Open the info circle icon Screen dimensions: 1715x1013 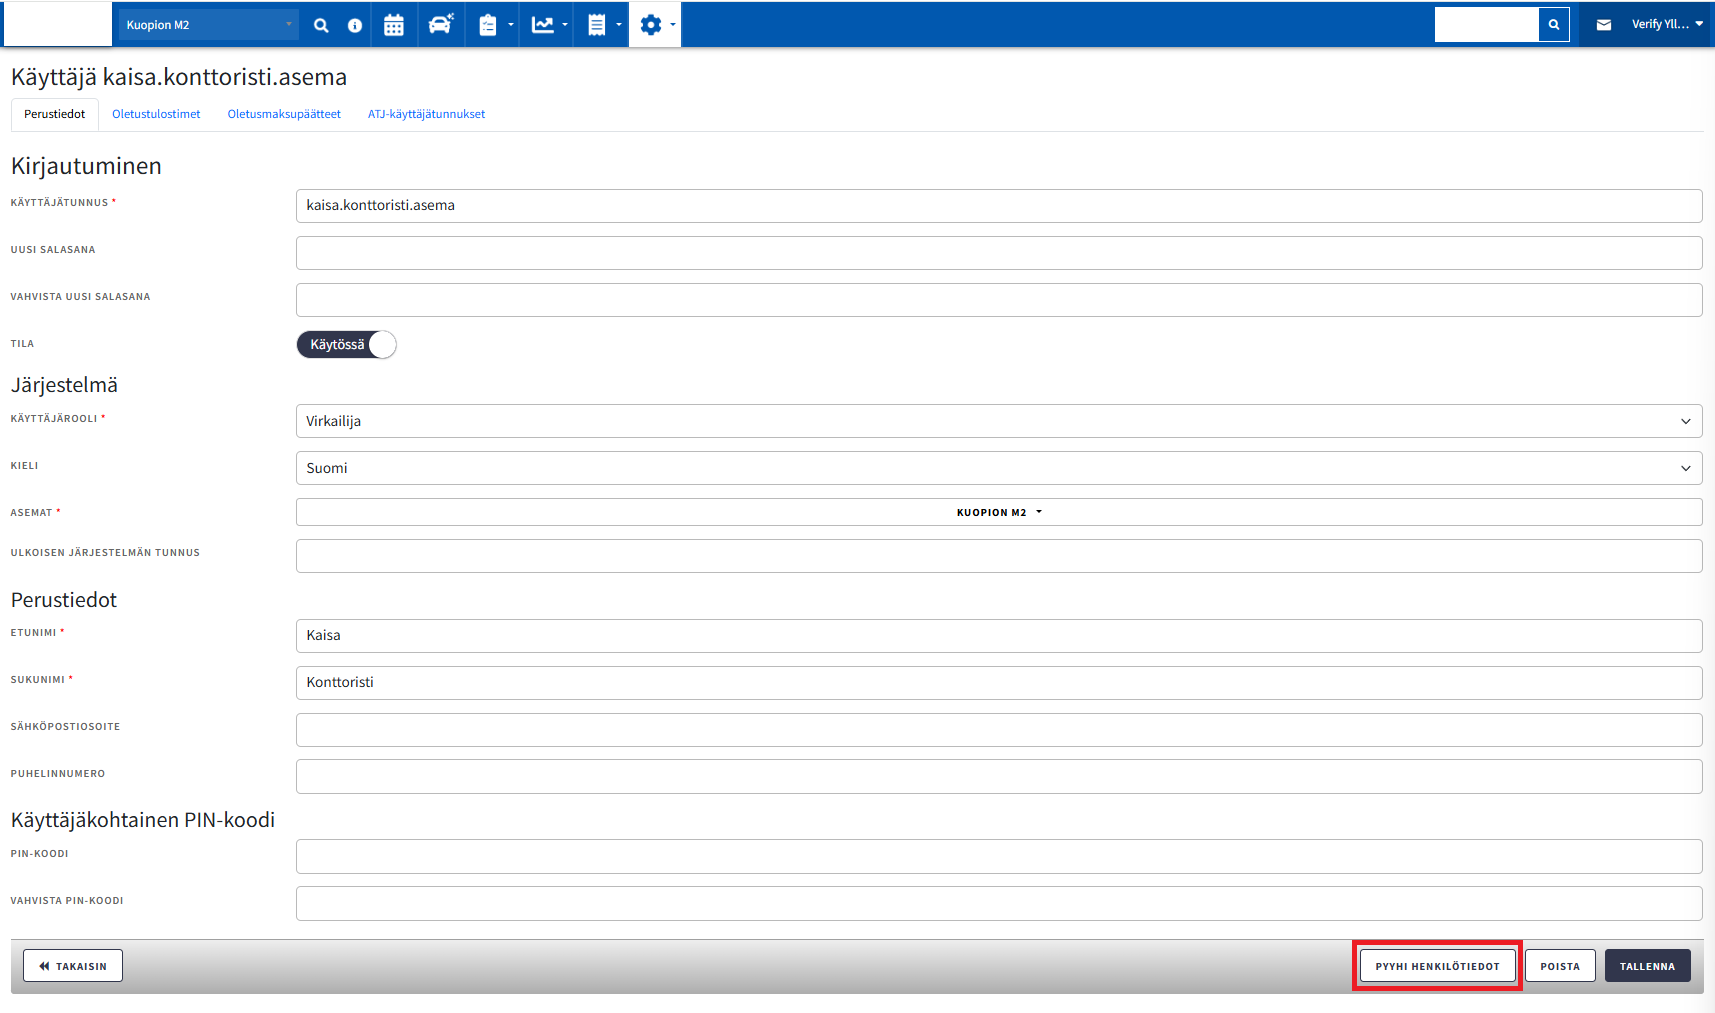(x=355, y=25)
